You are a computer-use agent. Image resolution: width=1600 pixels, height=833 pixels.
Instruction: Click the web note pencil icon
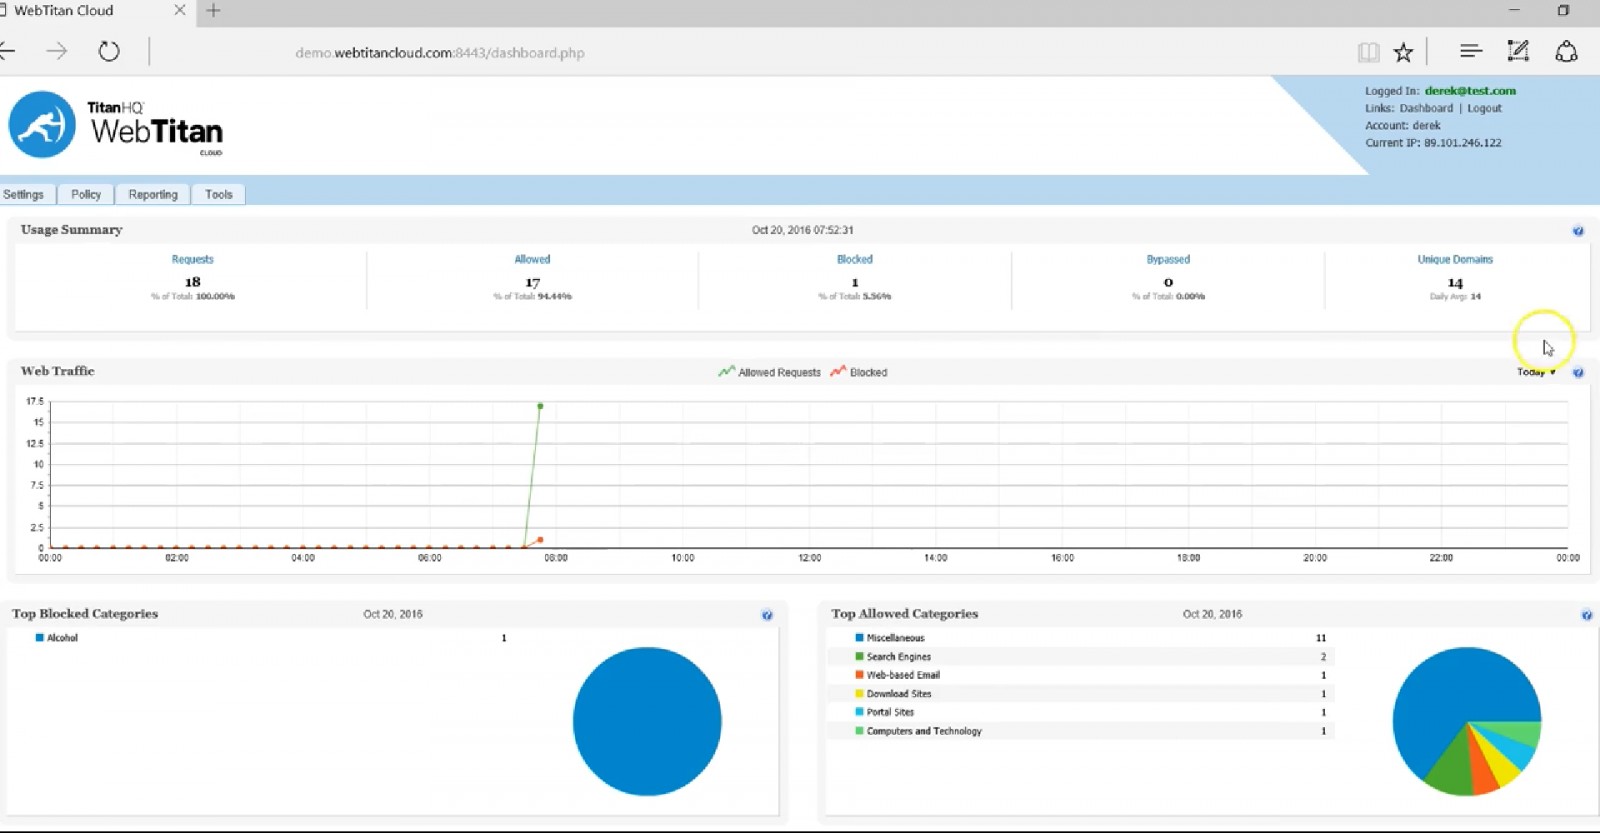[x=1518, y=51]
